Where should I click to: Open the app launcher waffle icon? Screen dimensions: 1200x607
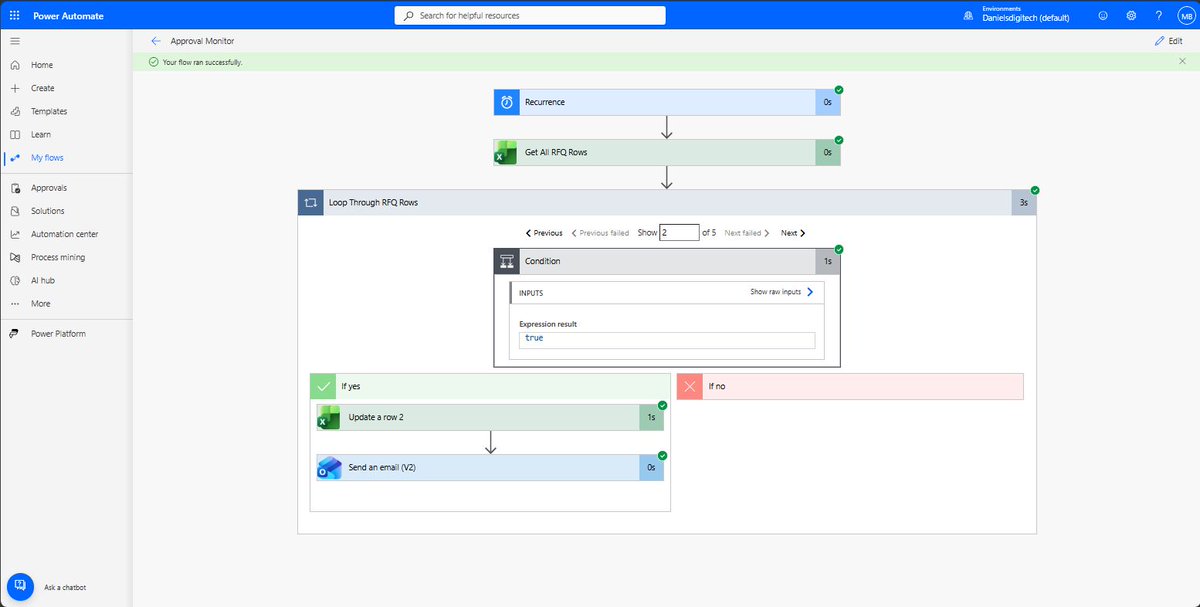coord(14,15)
